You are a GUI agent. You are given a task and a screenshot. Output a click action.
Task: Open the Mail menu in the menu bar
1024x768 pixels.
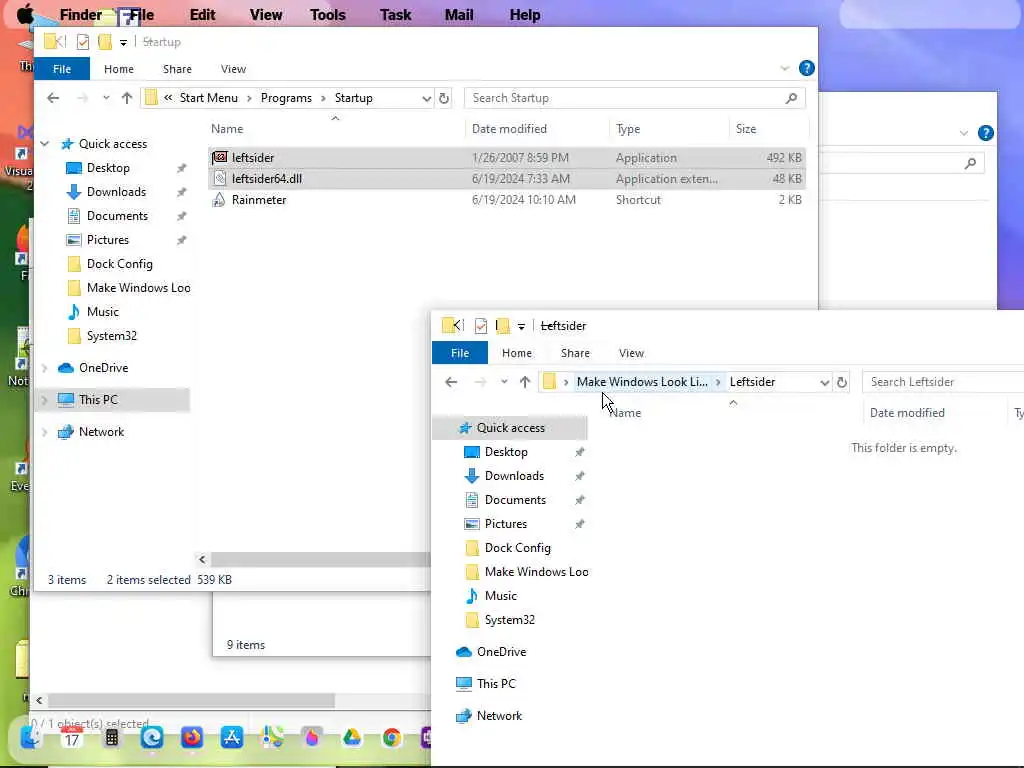(x=459, y=14)
